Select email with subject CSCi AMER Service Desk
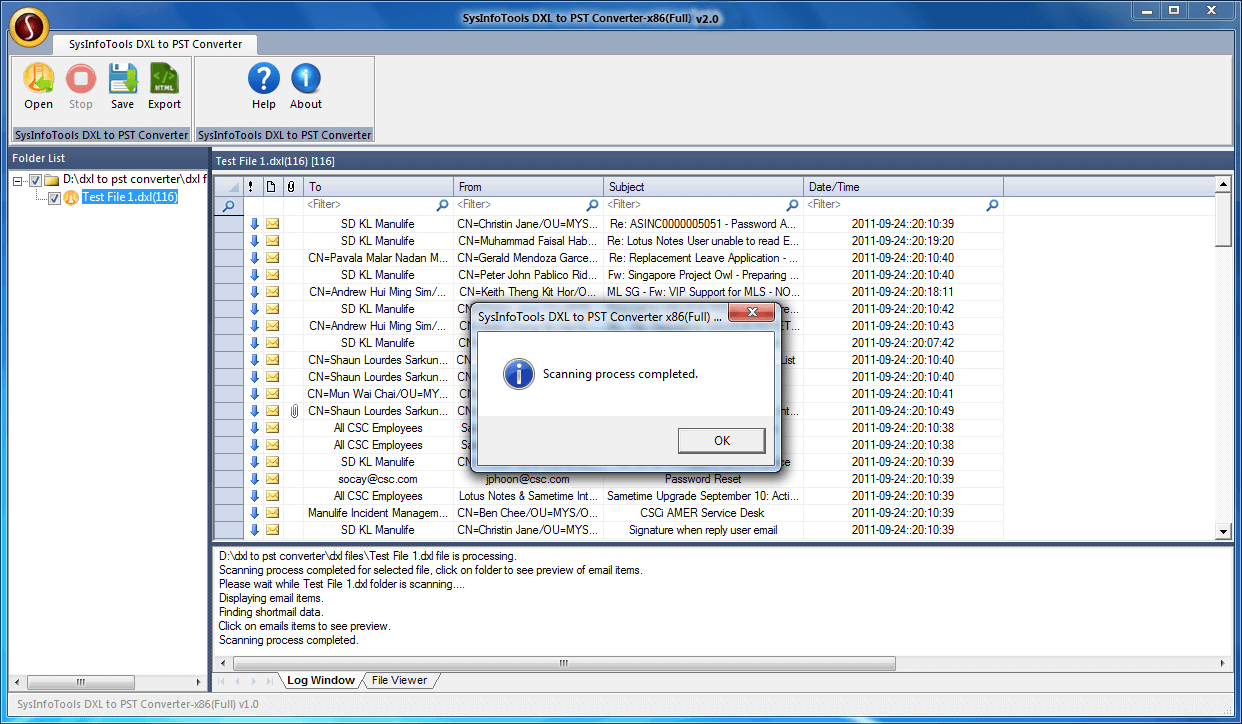1242x724 pixels. click(x=703, y=513)
